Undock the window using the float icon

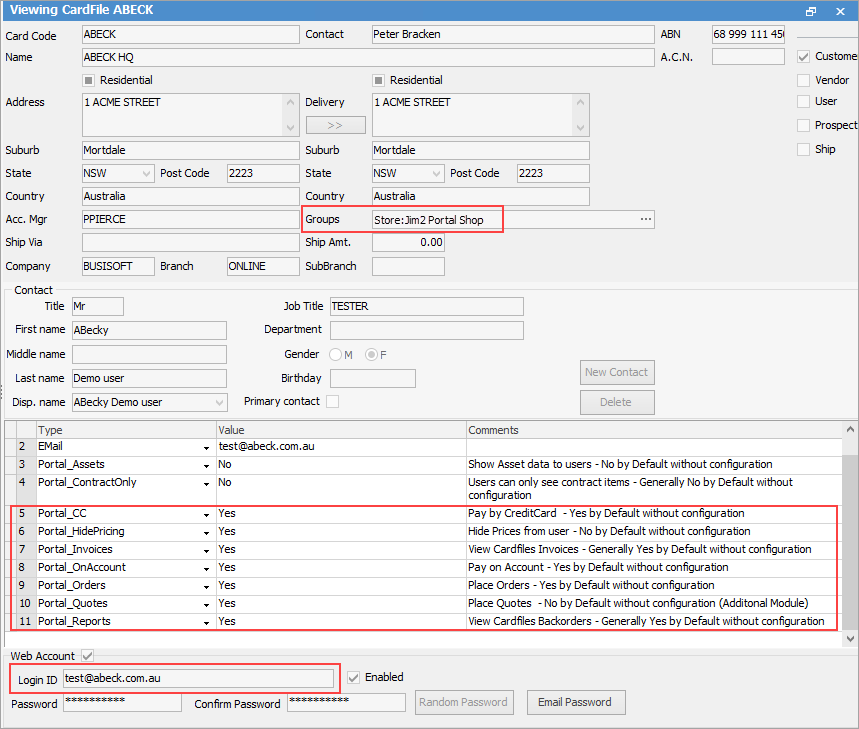(810, 10)
